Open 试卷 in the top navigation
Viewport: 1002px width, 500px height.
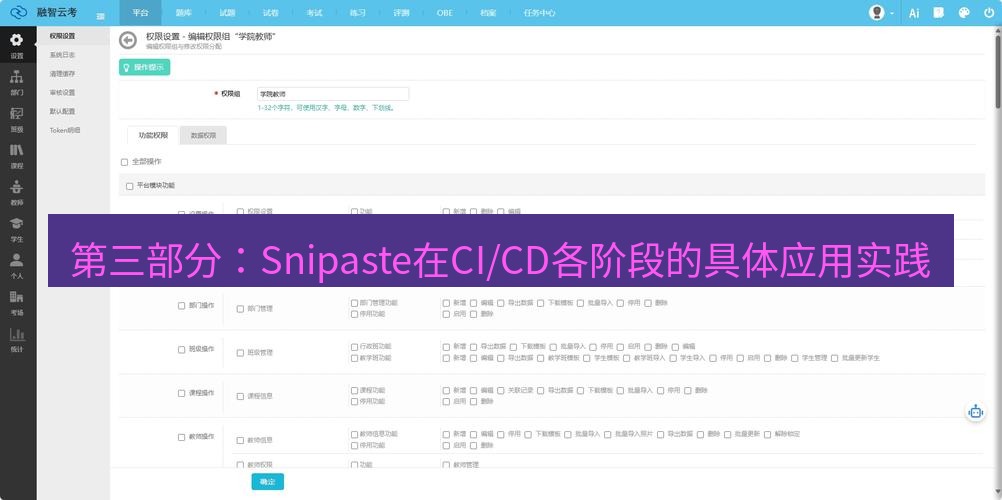[271, 13]
